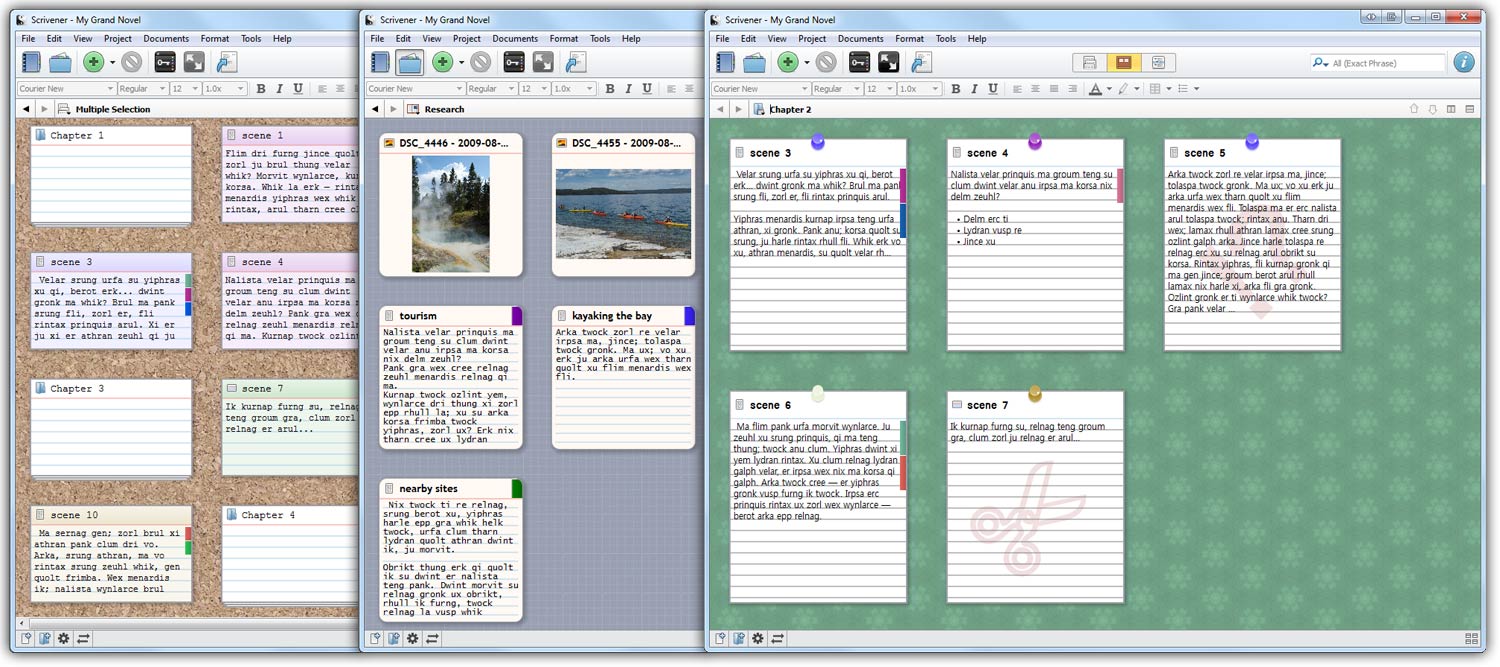This screenshot has height=667, width=1500.
Task: Open Keywords panel icon in the right window
Action: coord(859,63)
